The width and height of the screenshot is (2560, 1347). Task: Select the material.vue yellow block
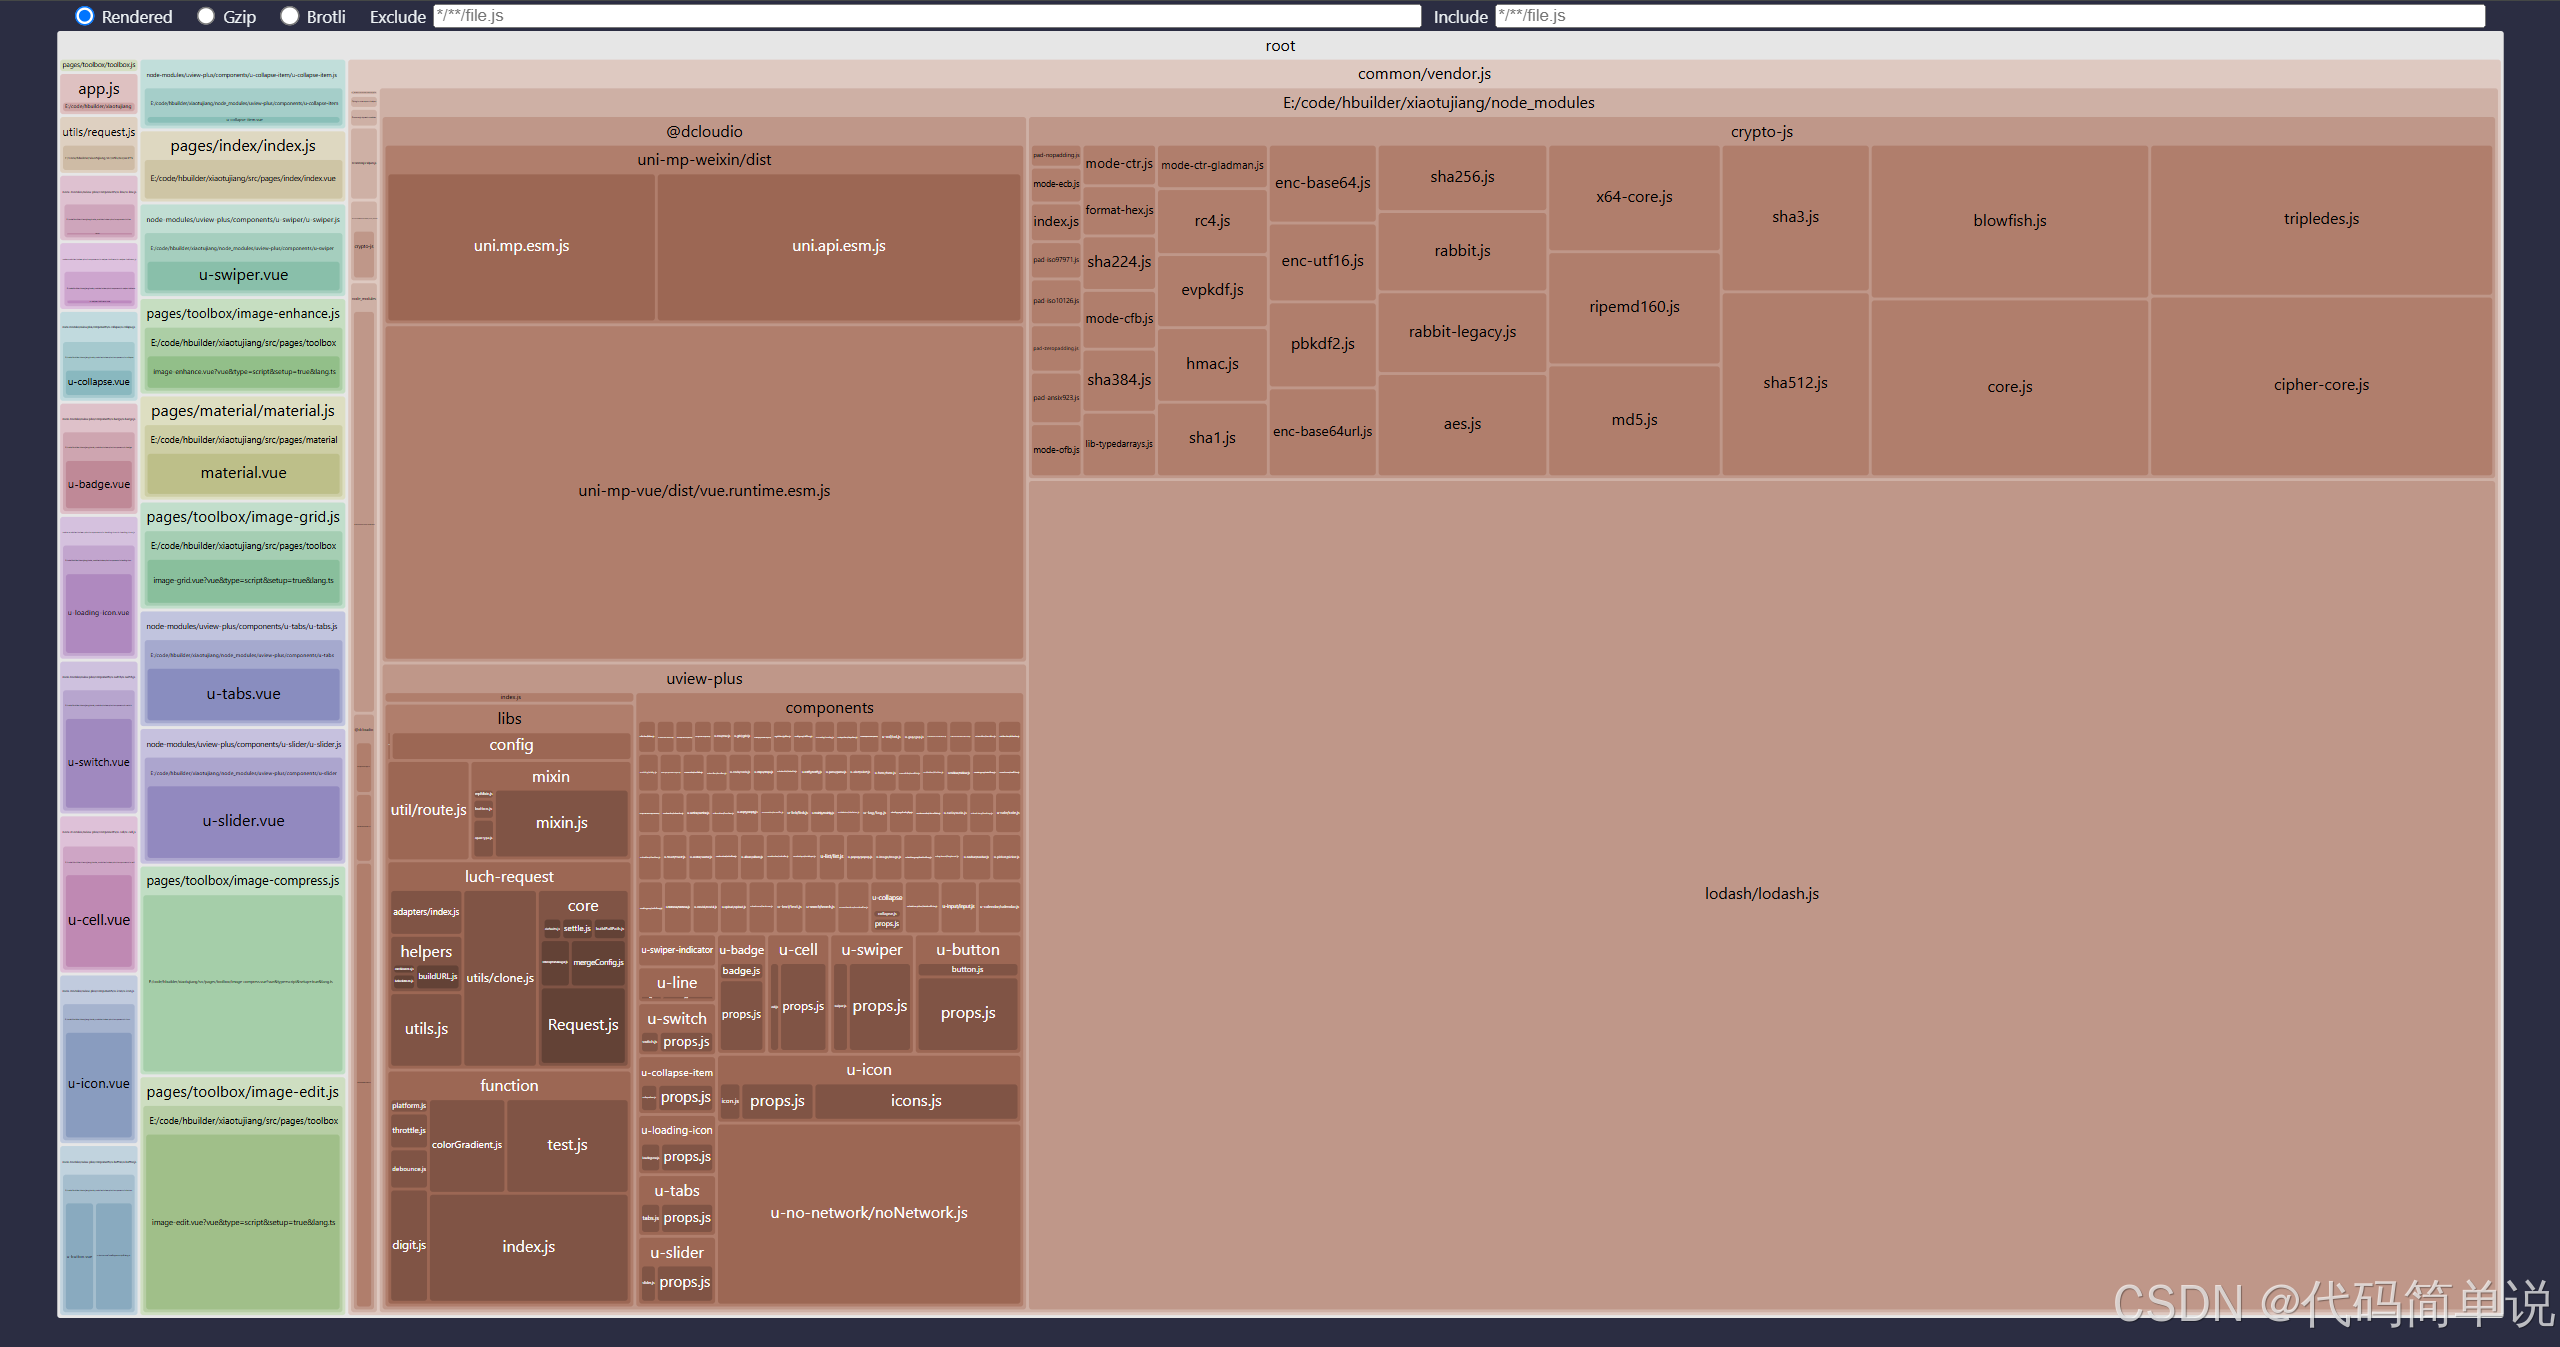tap(243, 473)
